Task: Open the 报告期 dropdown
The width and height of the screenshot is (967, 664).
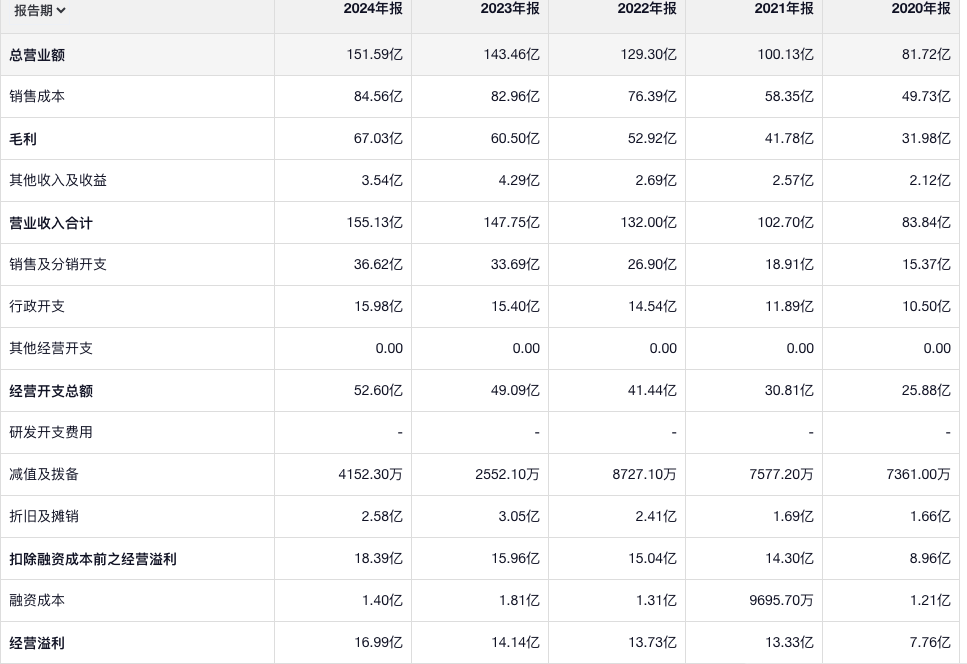Action: tap(40, 11)
